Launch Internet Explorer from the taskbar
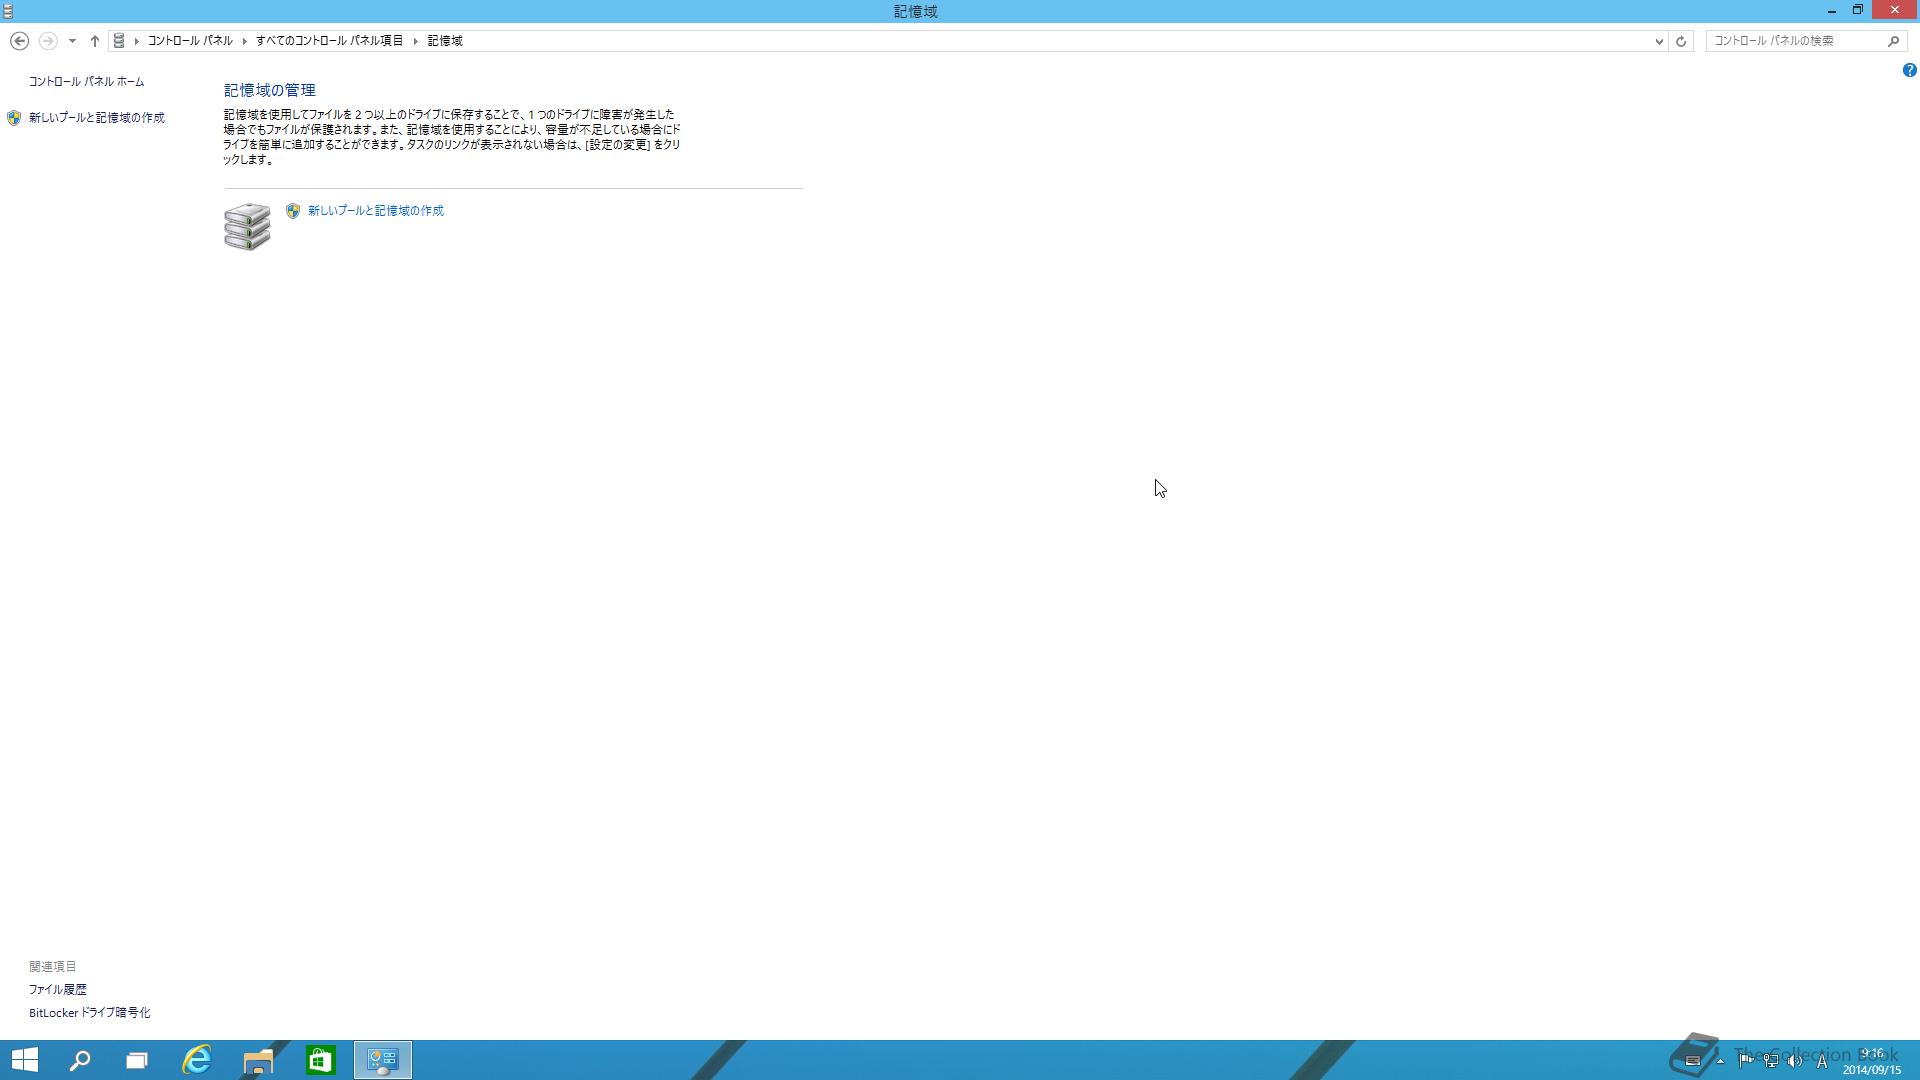 [x=197, y=1060]
